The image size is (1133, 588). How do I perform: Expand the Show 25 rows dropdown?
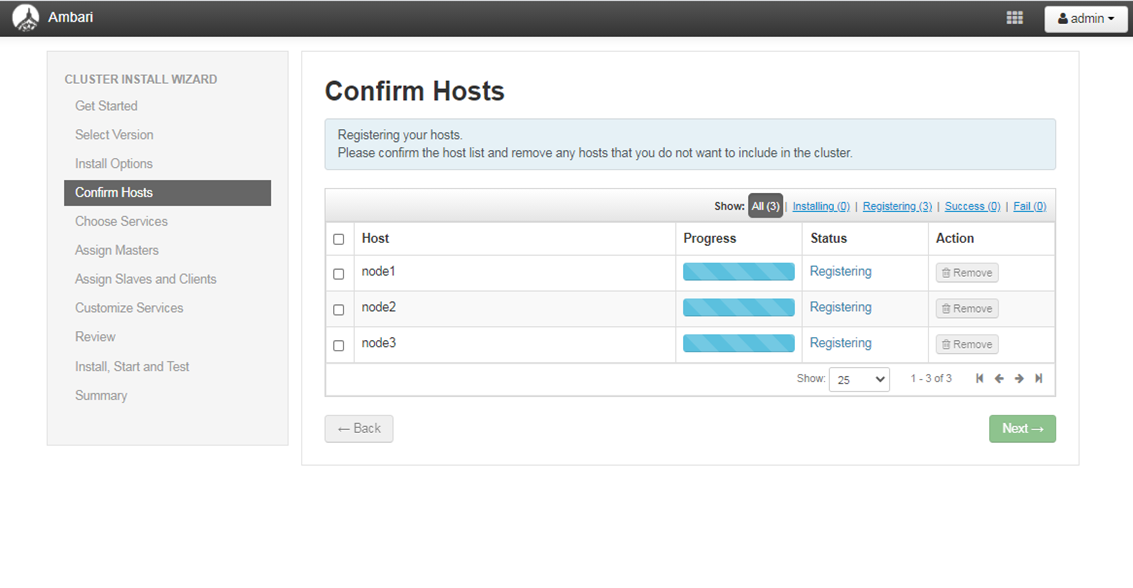point(859,379)
